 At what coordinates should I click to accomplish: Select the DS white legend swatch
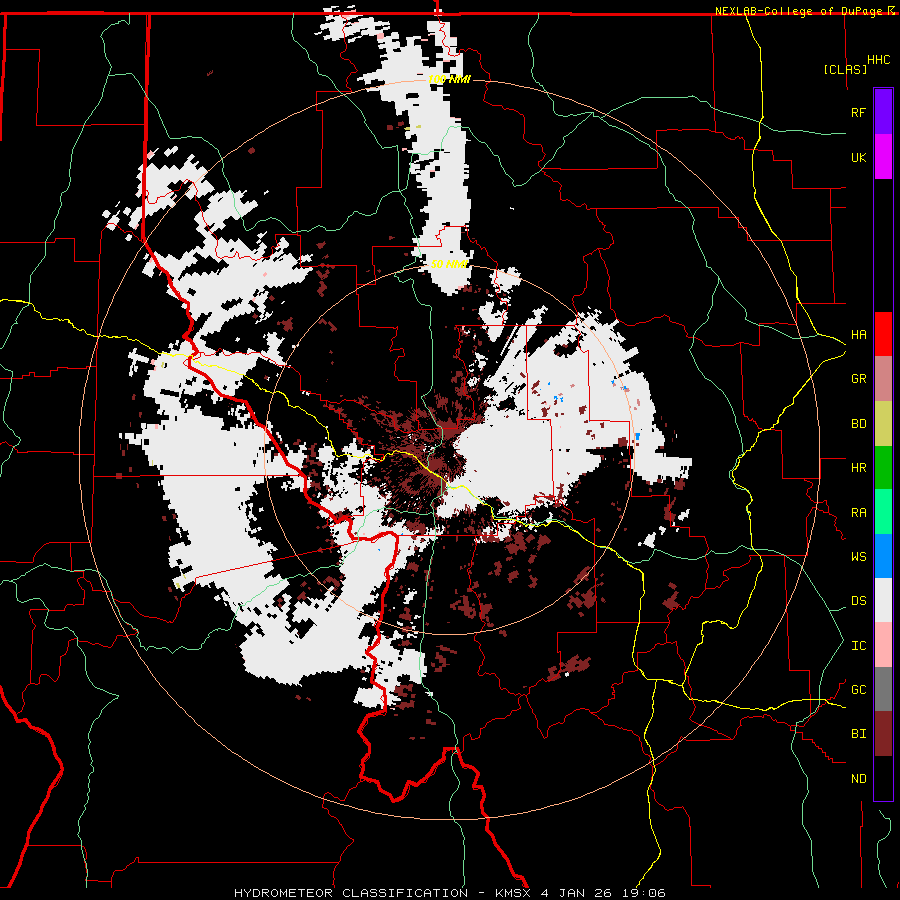point(883,600)
